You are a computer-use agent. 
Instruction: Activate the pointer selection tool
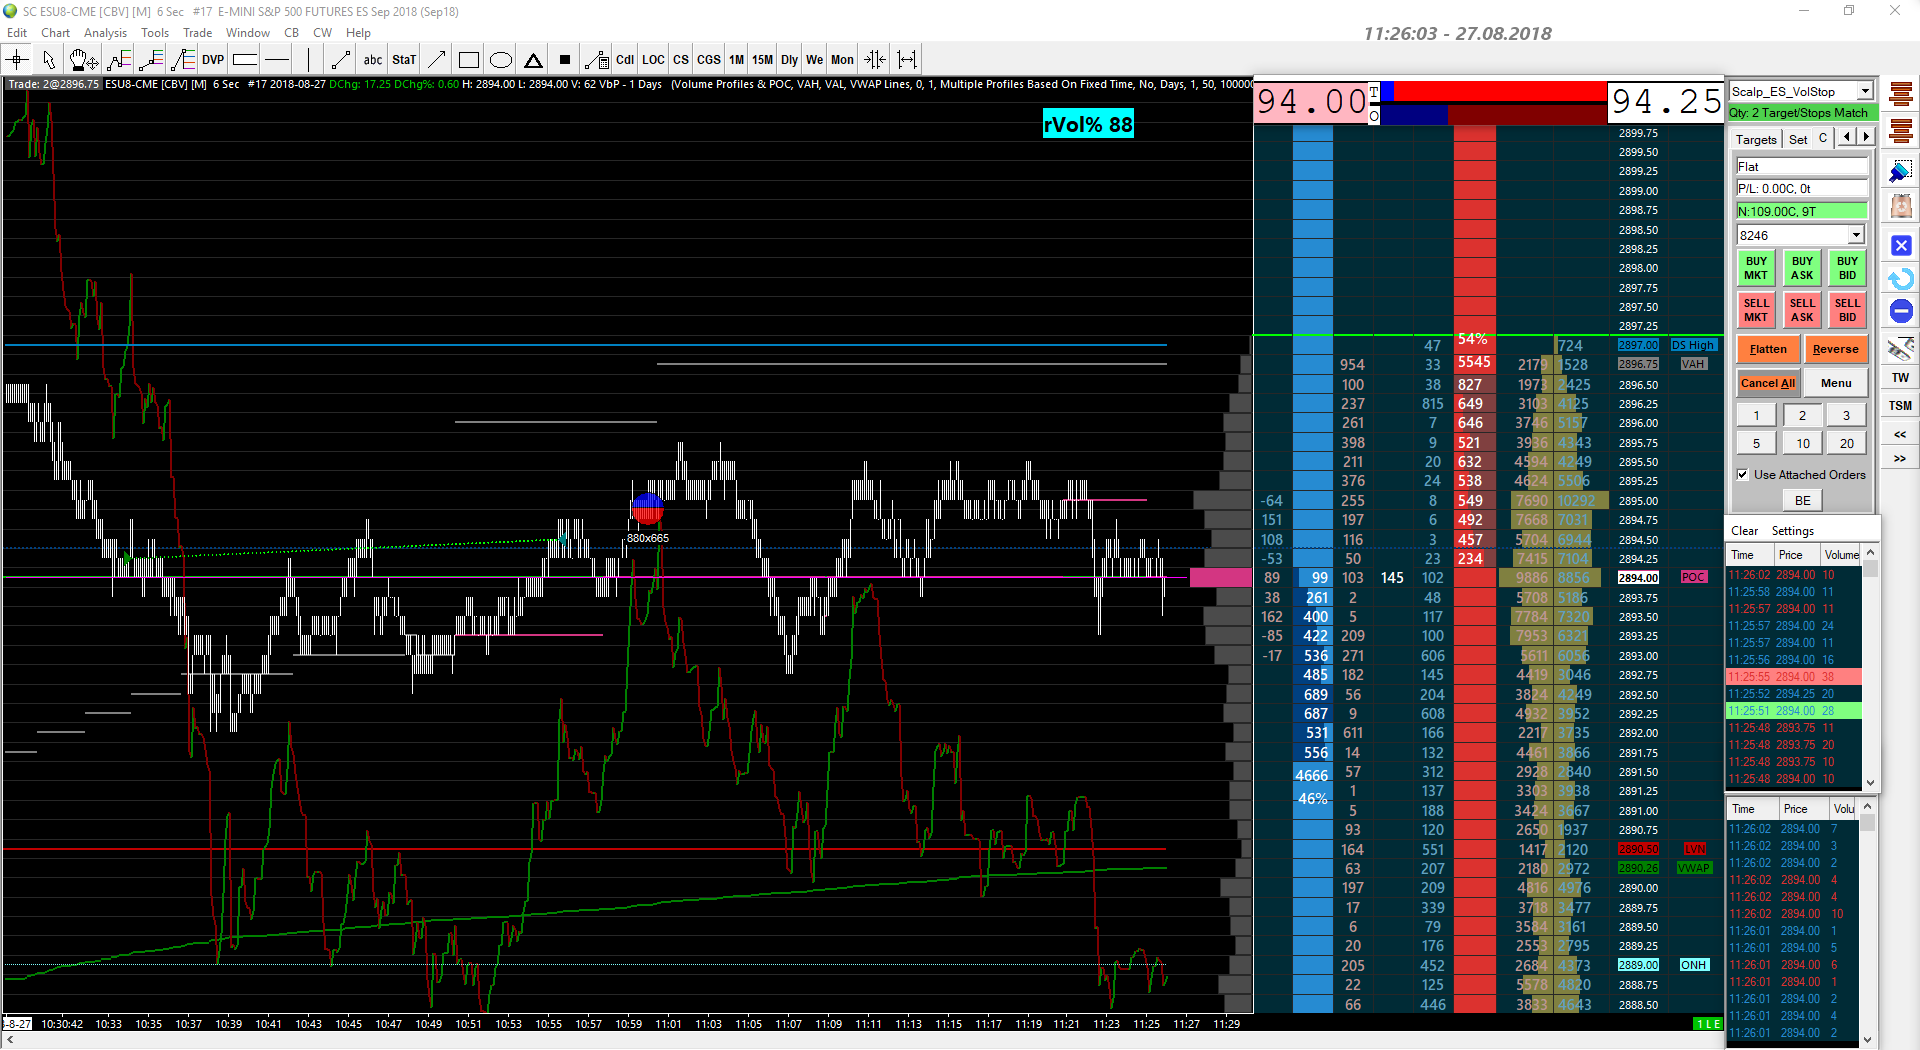click(48, 60)
